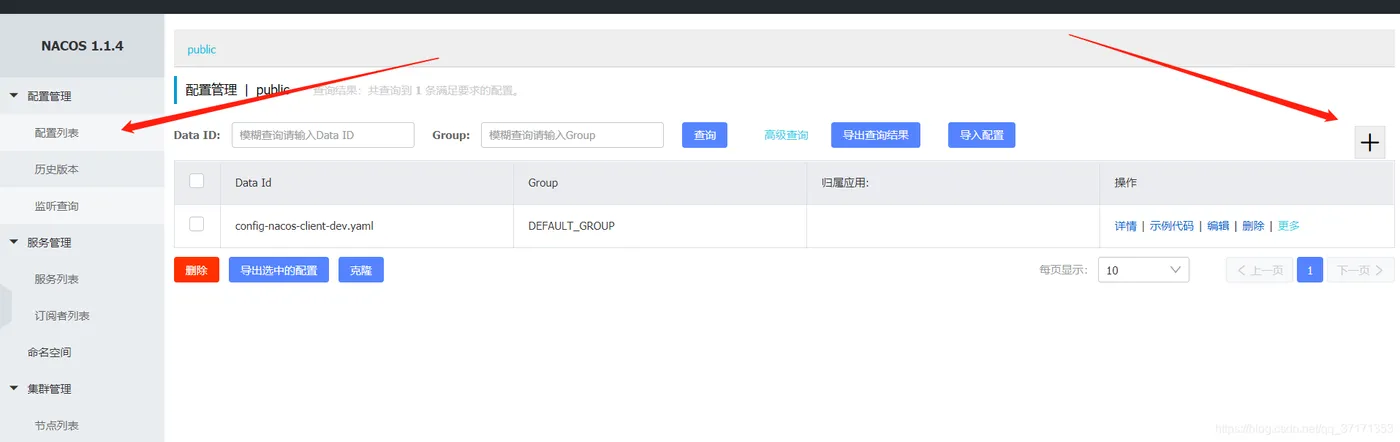The height and width of the screenshot is (442, 1400).
Task: Open the page size dropdown showing 10
Action: (x=1144, y=270)
